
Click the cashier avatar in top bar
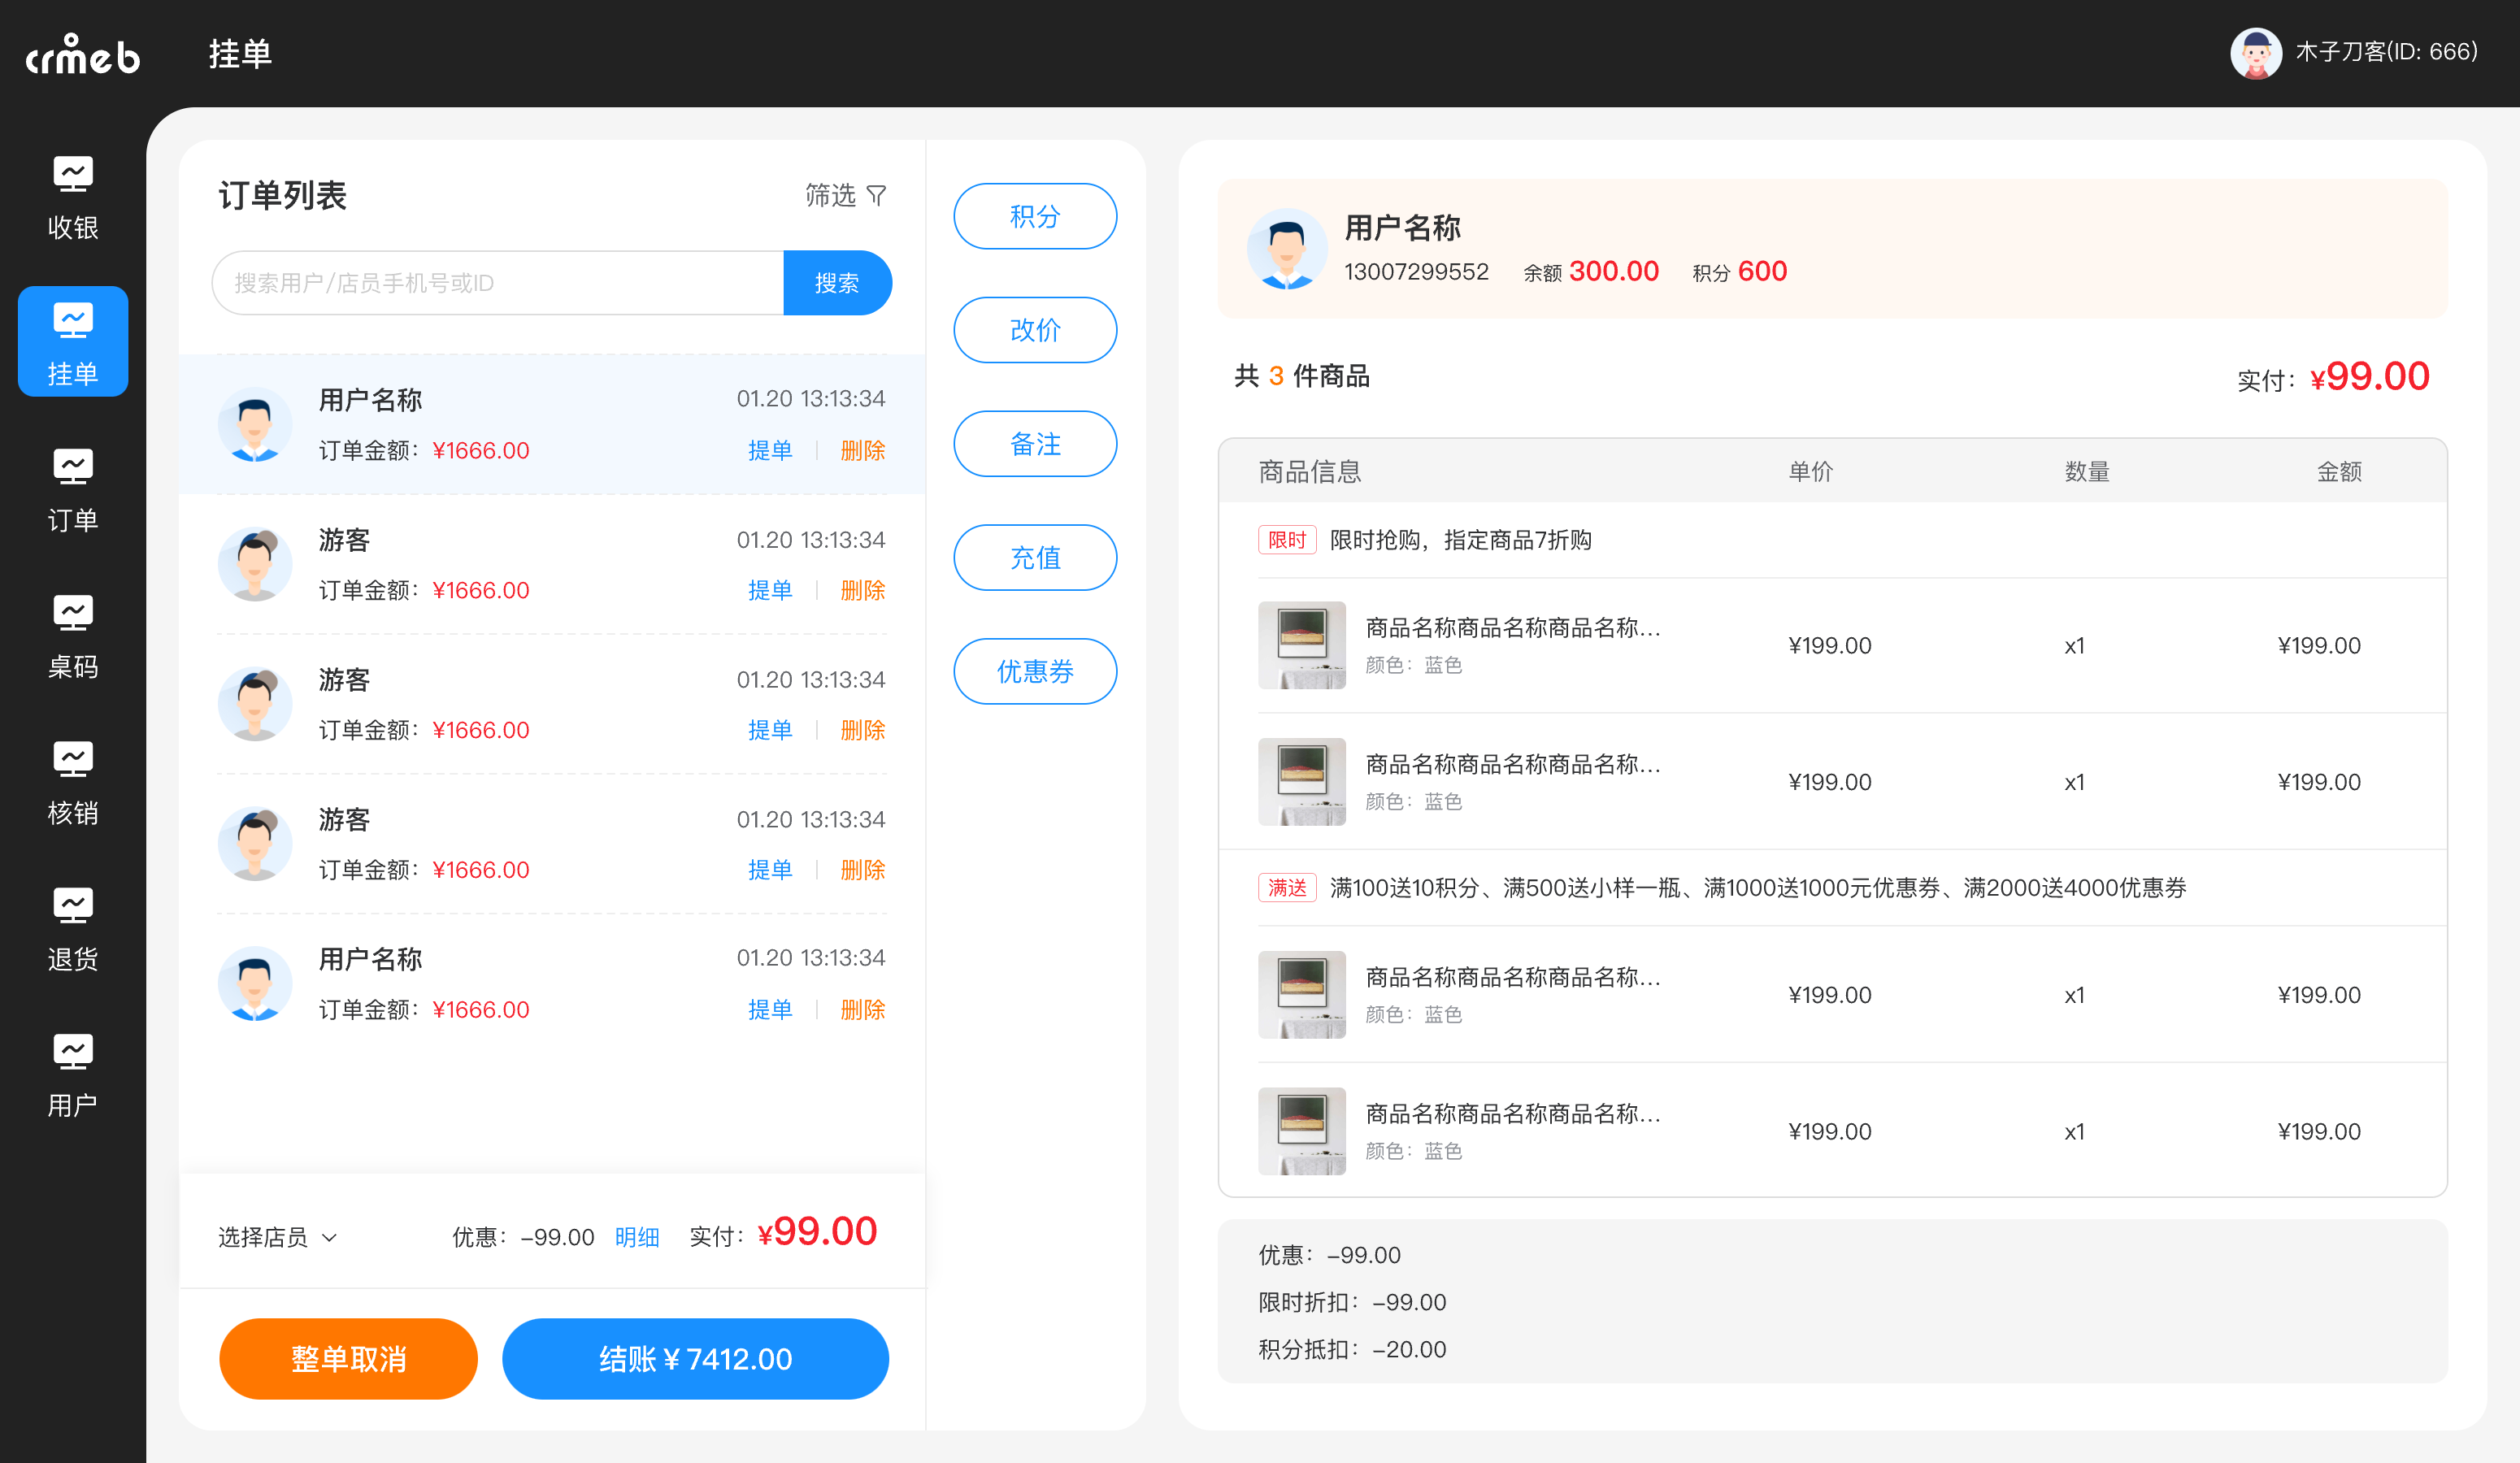[x=2255, y=53]
